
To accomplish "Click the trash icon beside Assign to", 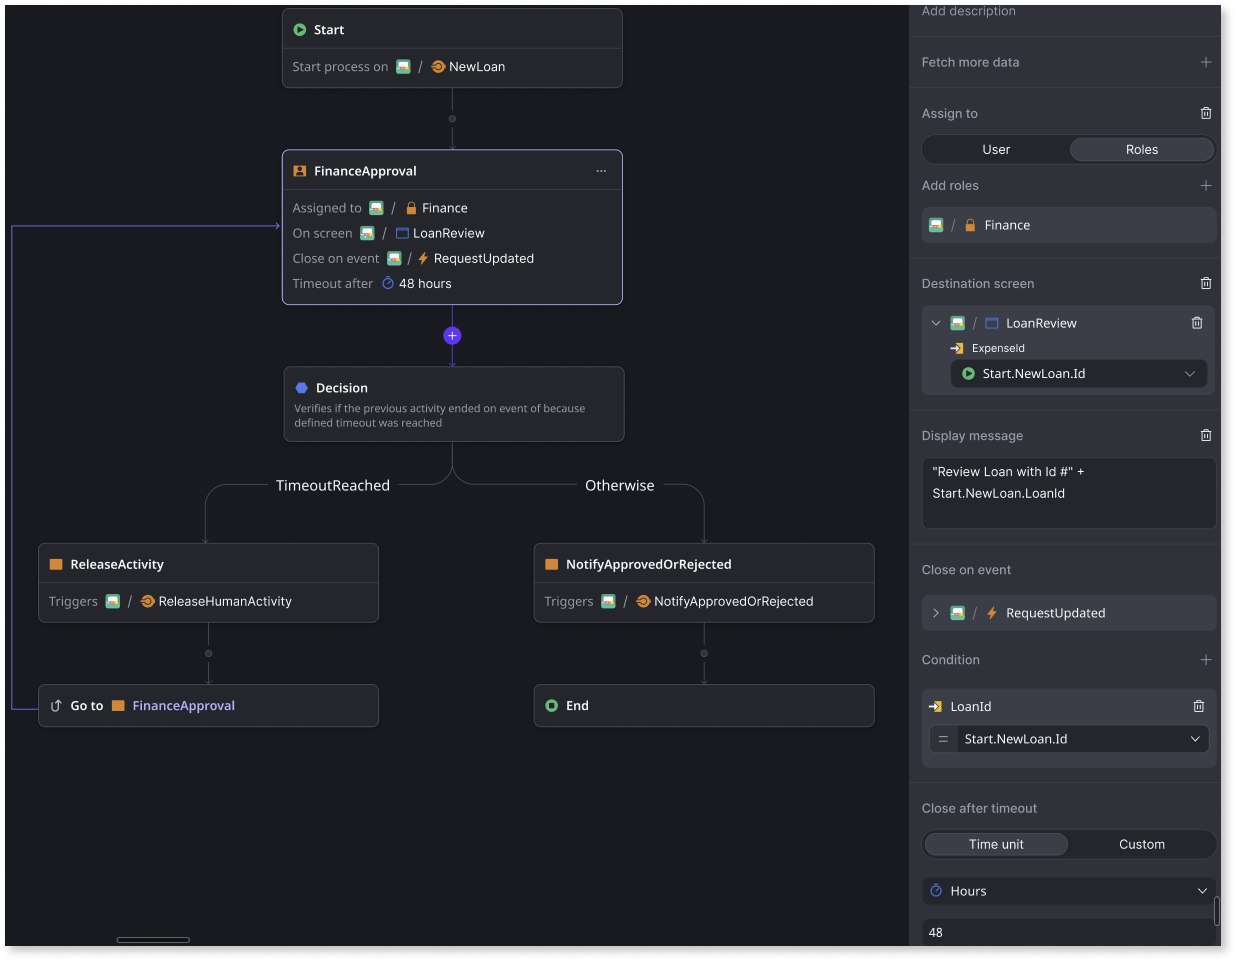I will click(x=1206, y=113).
